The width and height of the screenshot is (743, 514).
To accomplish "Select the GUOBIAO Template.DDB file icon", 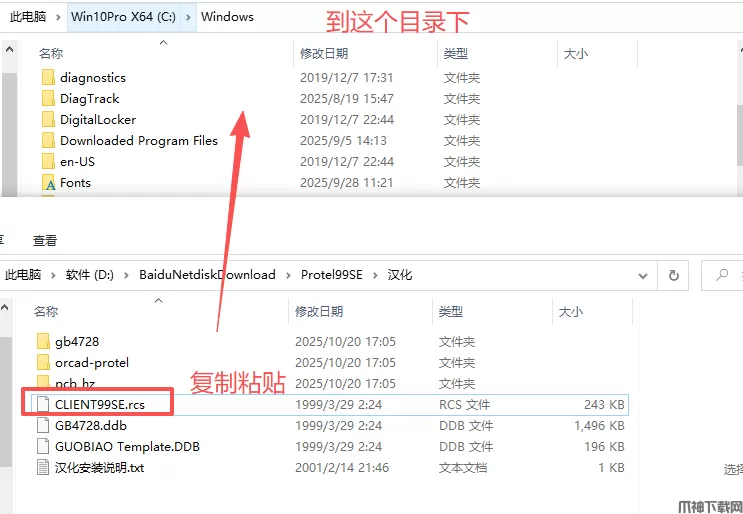I will click(x=43, y=446).
